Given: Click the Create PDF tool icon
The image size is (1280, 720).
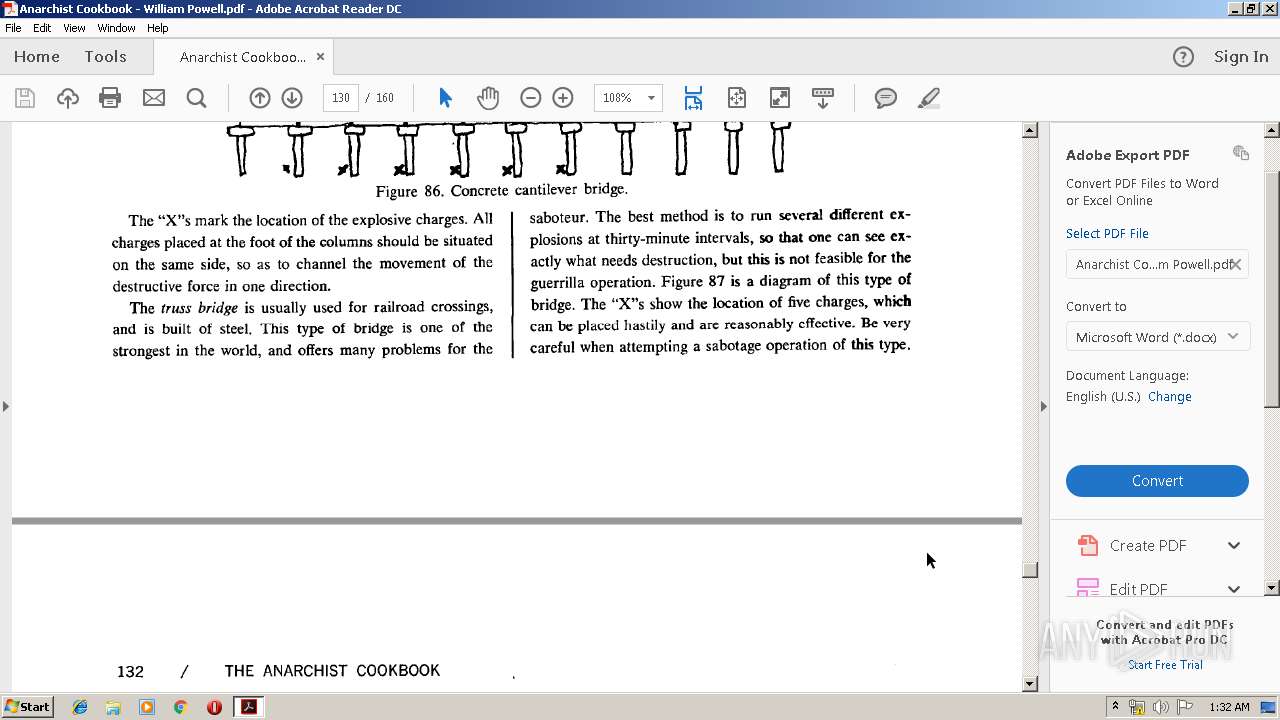Looking at the screenshot, I should point(1087,545).
